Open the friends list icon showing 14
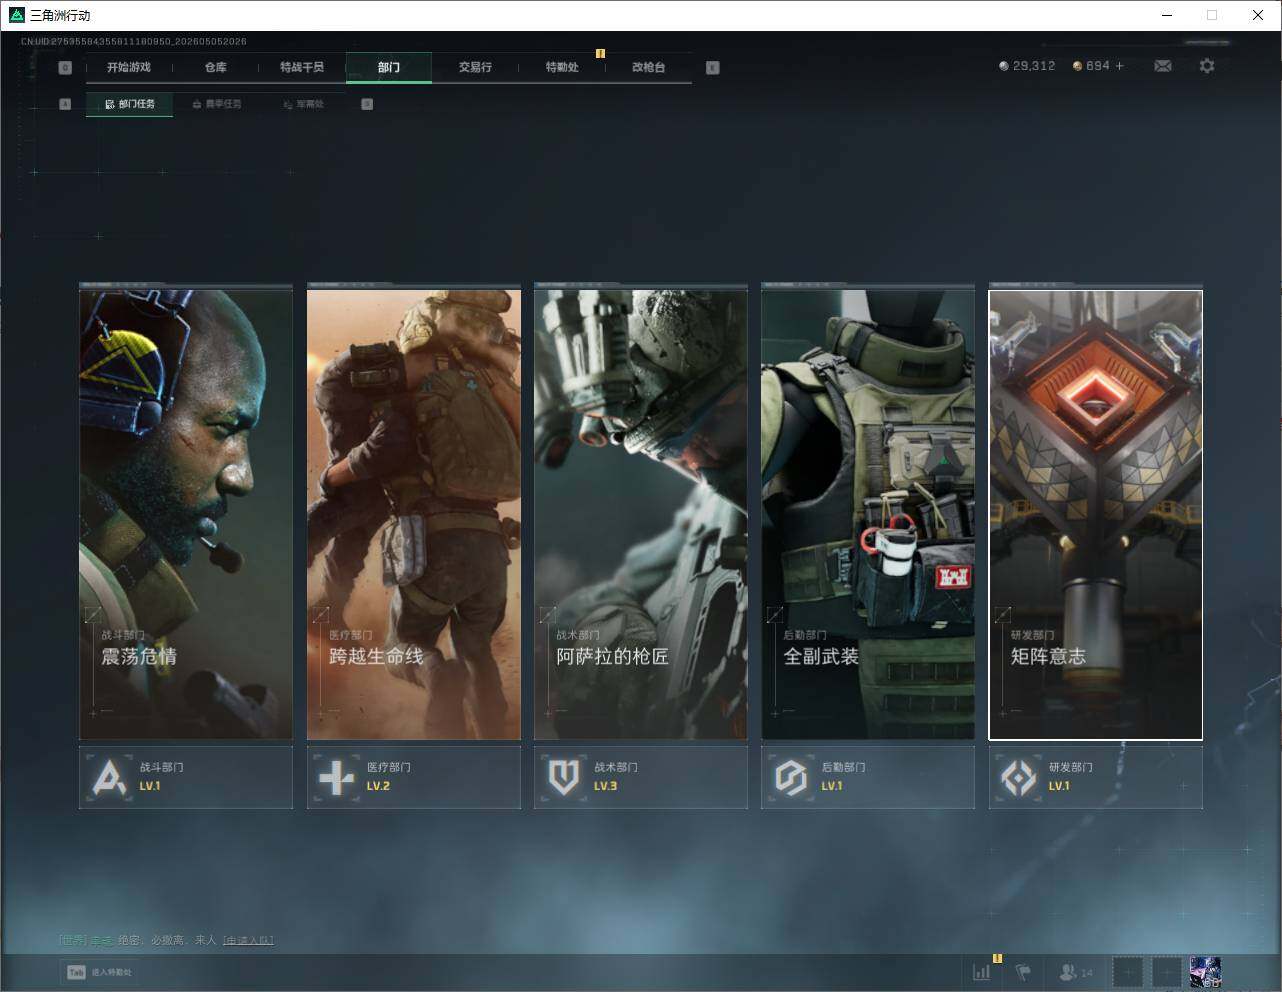This screenshot has height=992, width=1282. click(x=1076, y=971)
